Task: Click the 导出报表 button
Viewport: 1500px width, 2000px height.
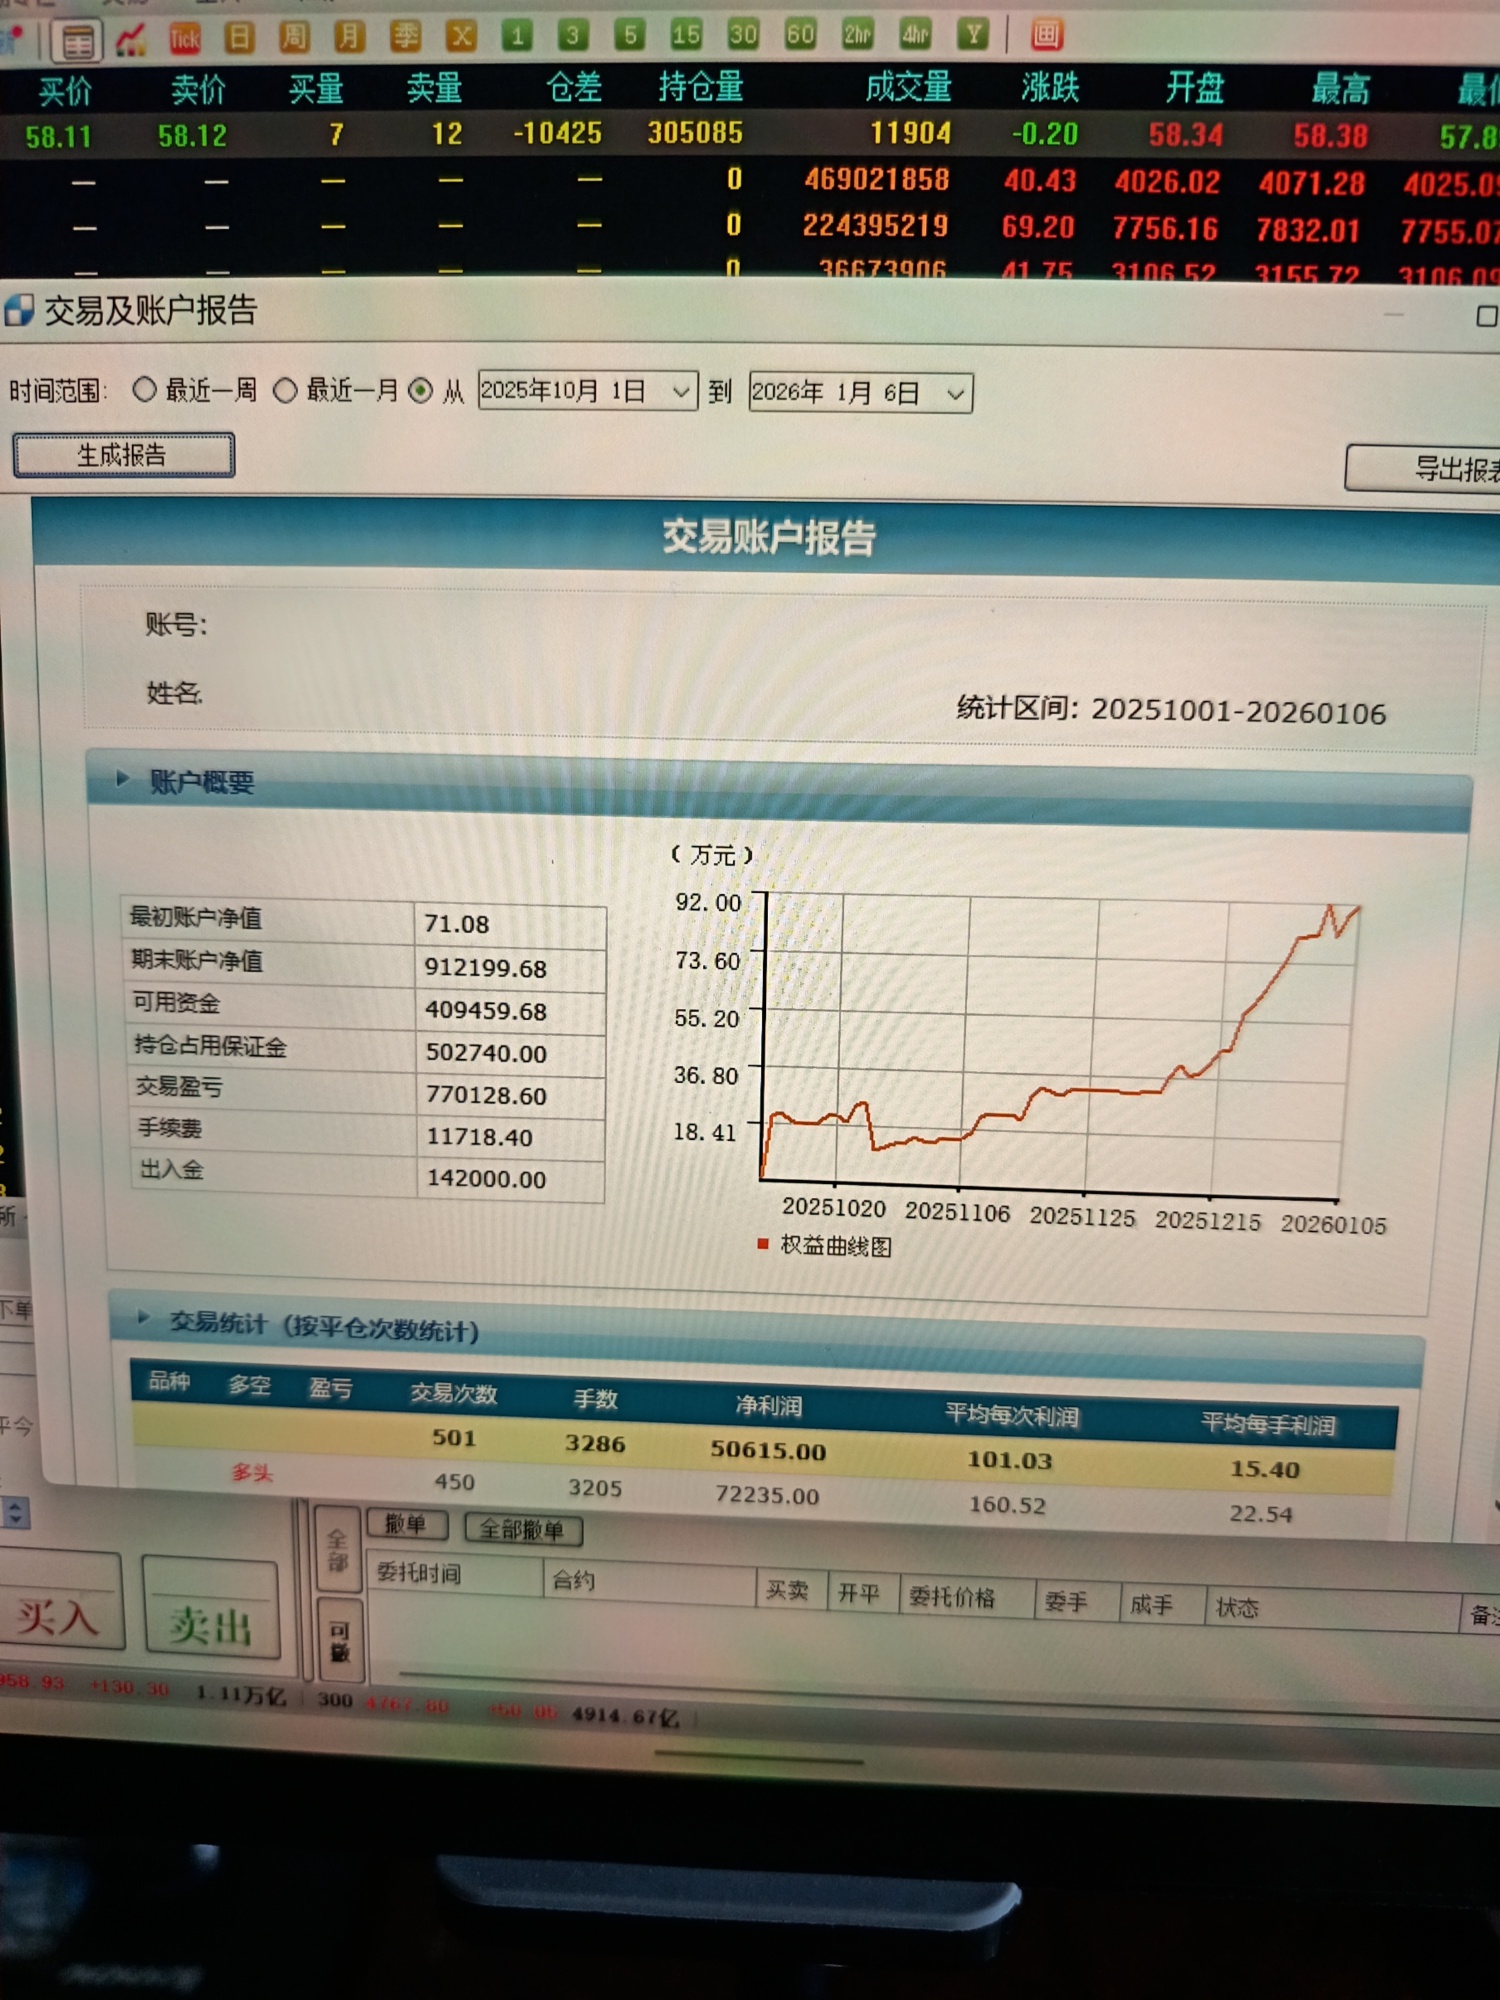Action: tap(1422, 468)
